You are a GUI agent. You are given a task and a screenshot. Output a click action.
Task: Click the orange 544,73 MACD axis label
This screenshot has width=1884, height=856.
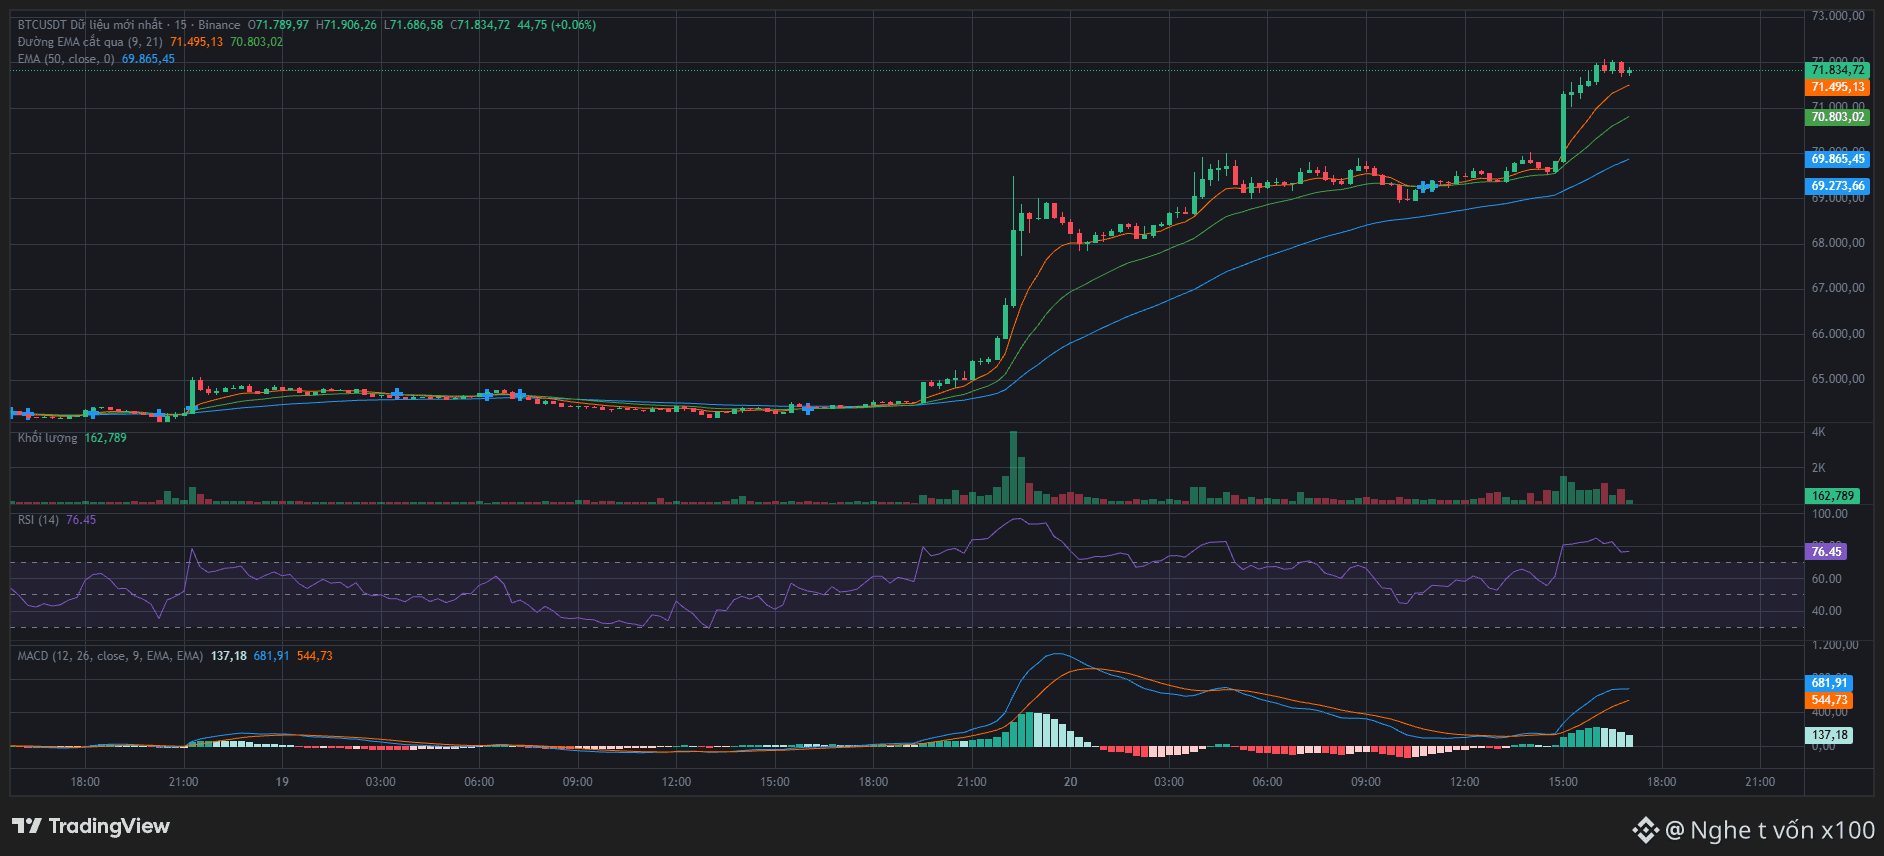click(1829, 700)
